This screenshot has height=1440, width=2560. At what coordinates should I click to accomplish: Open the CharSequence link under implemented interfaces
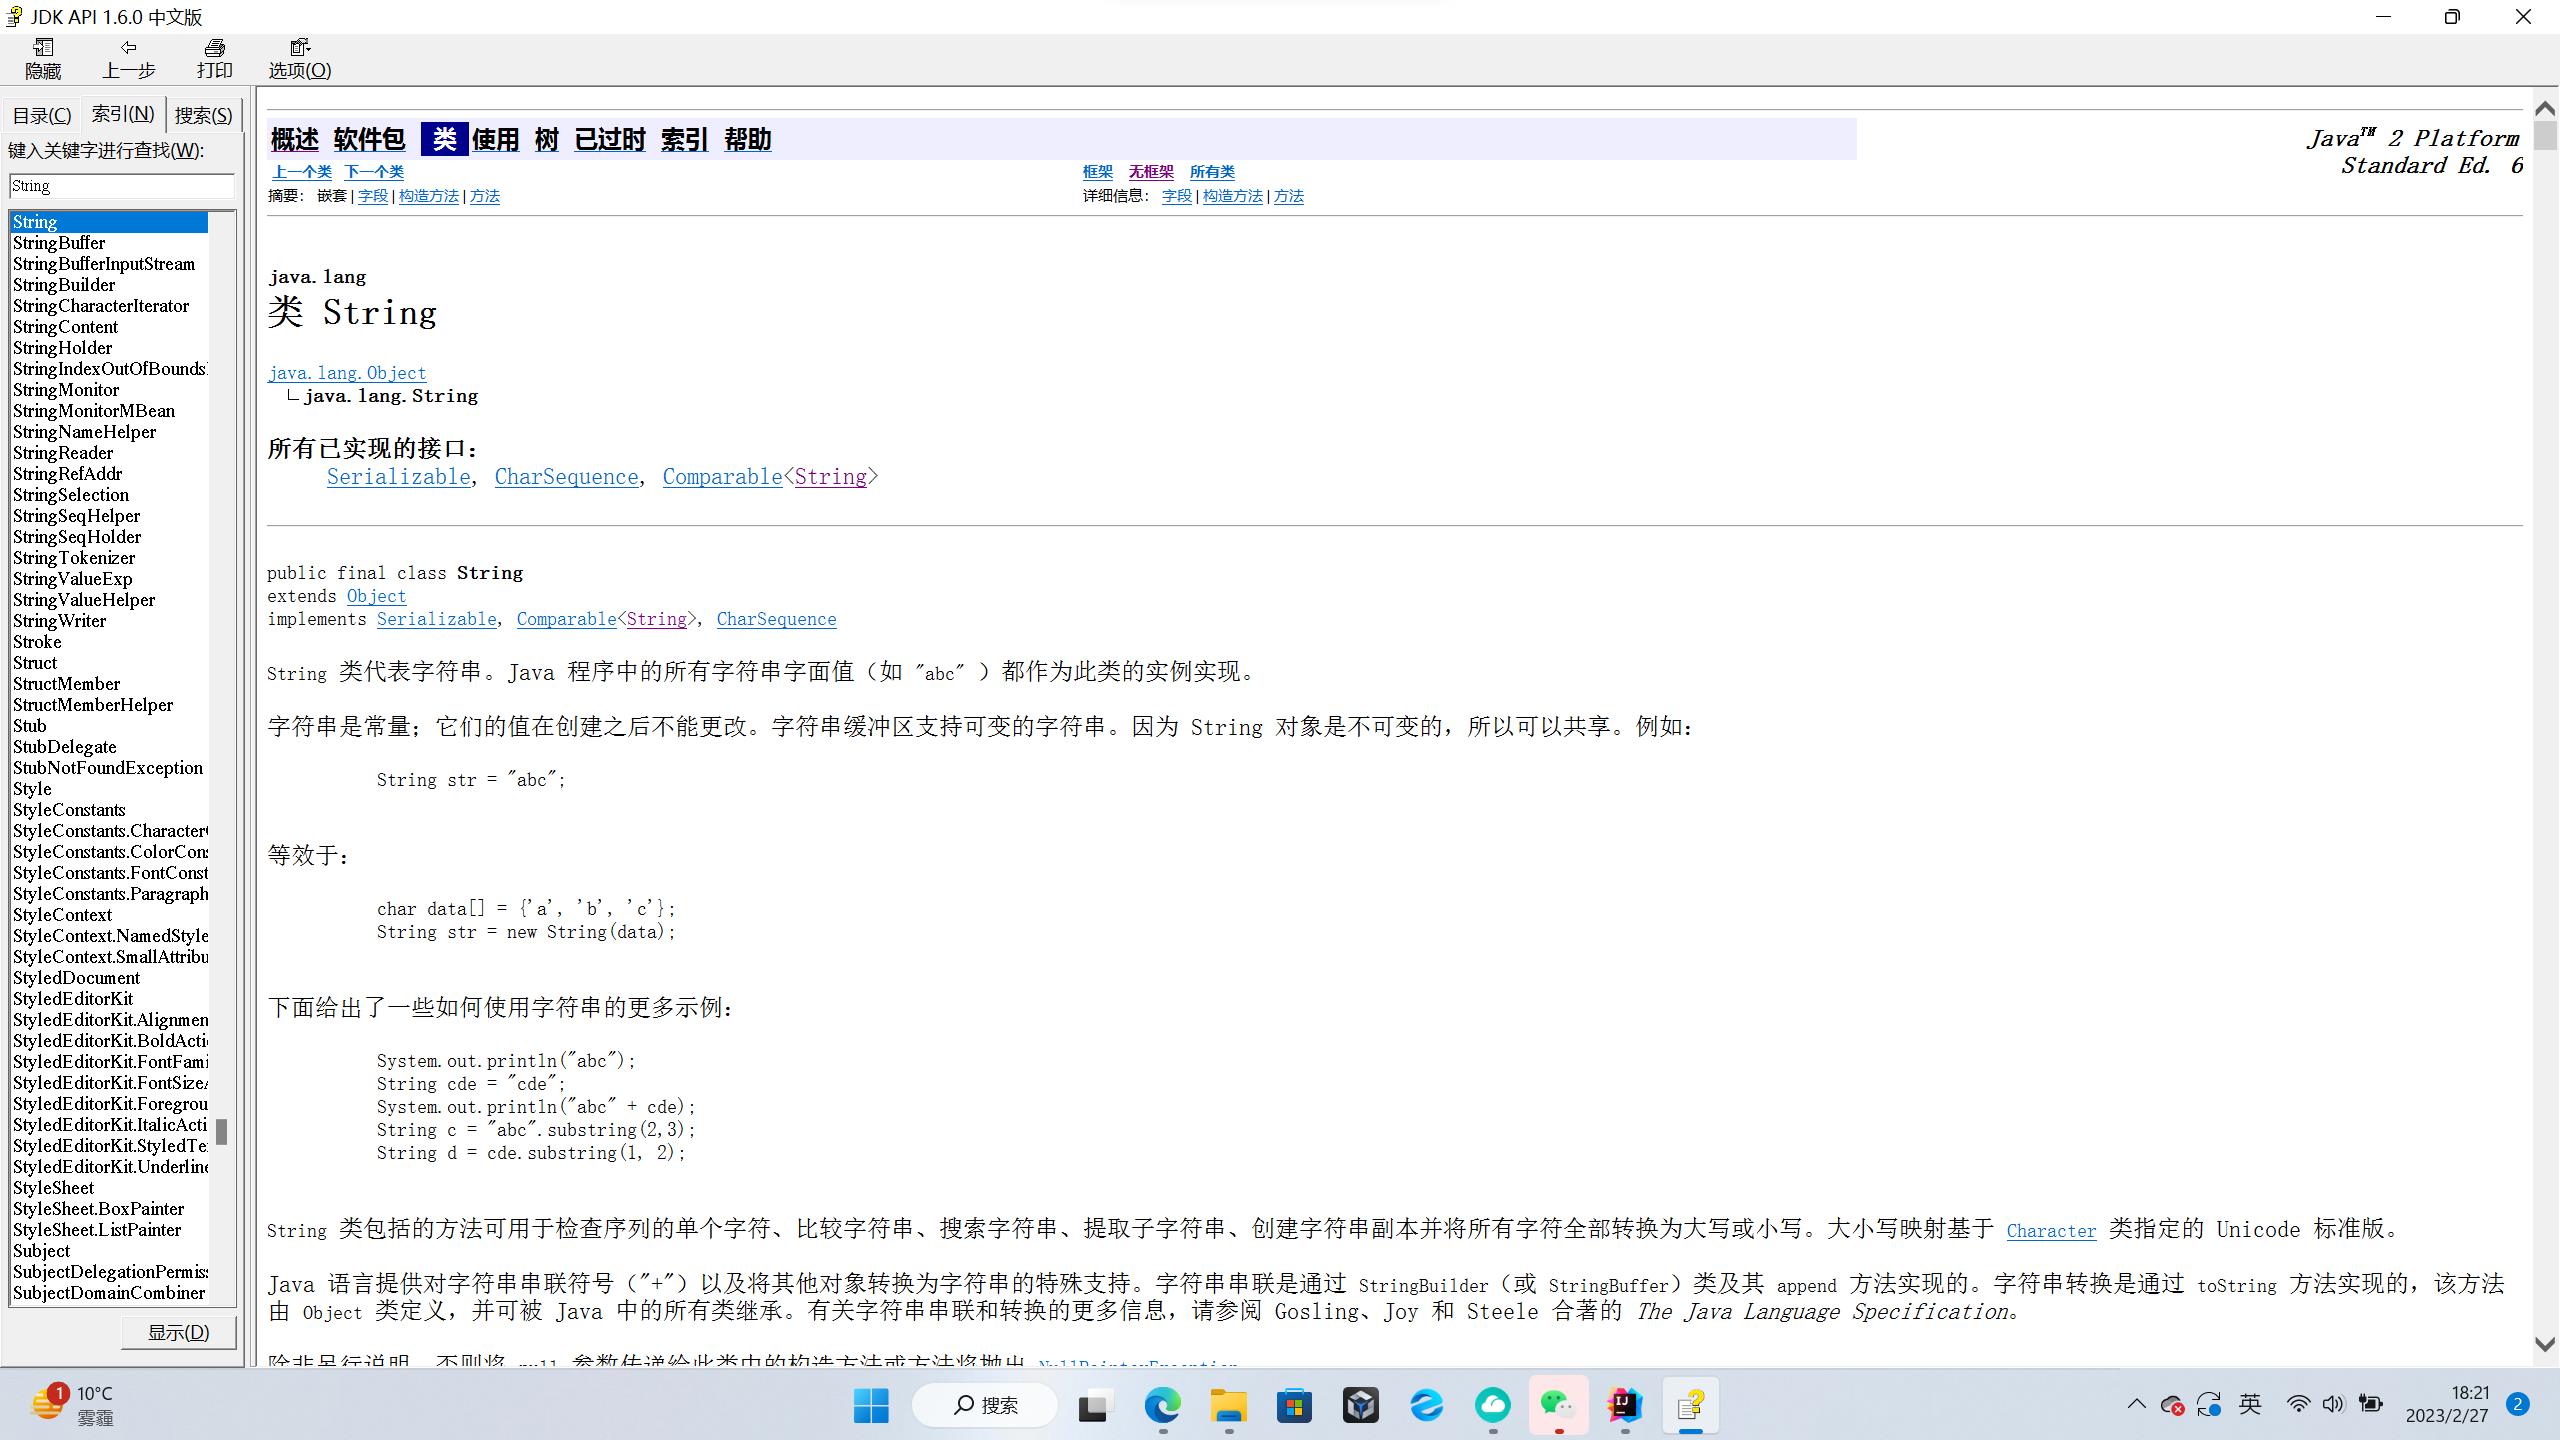point(566,477)
